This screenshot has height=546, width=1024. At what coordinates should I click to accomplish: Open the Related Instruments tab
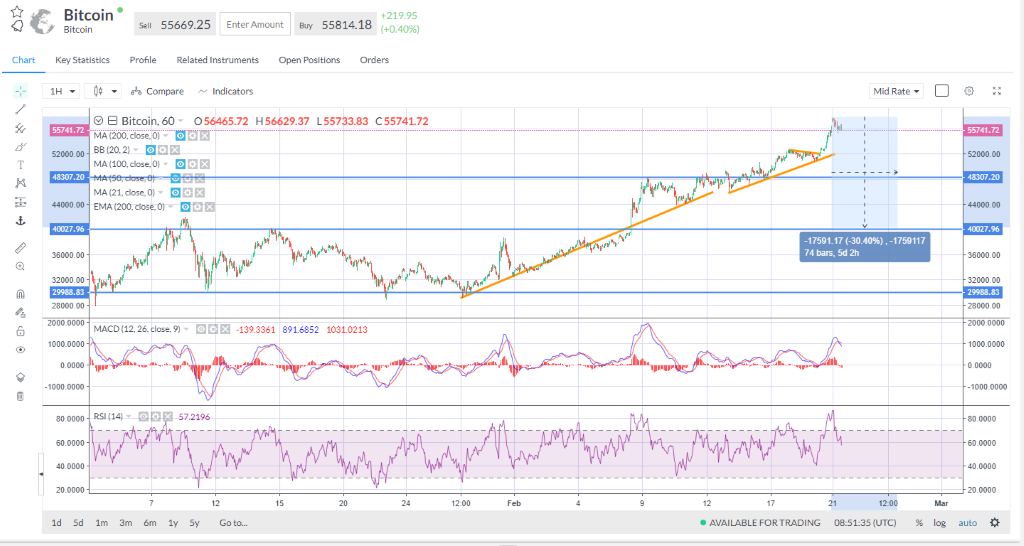(217, 60)
